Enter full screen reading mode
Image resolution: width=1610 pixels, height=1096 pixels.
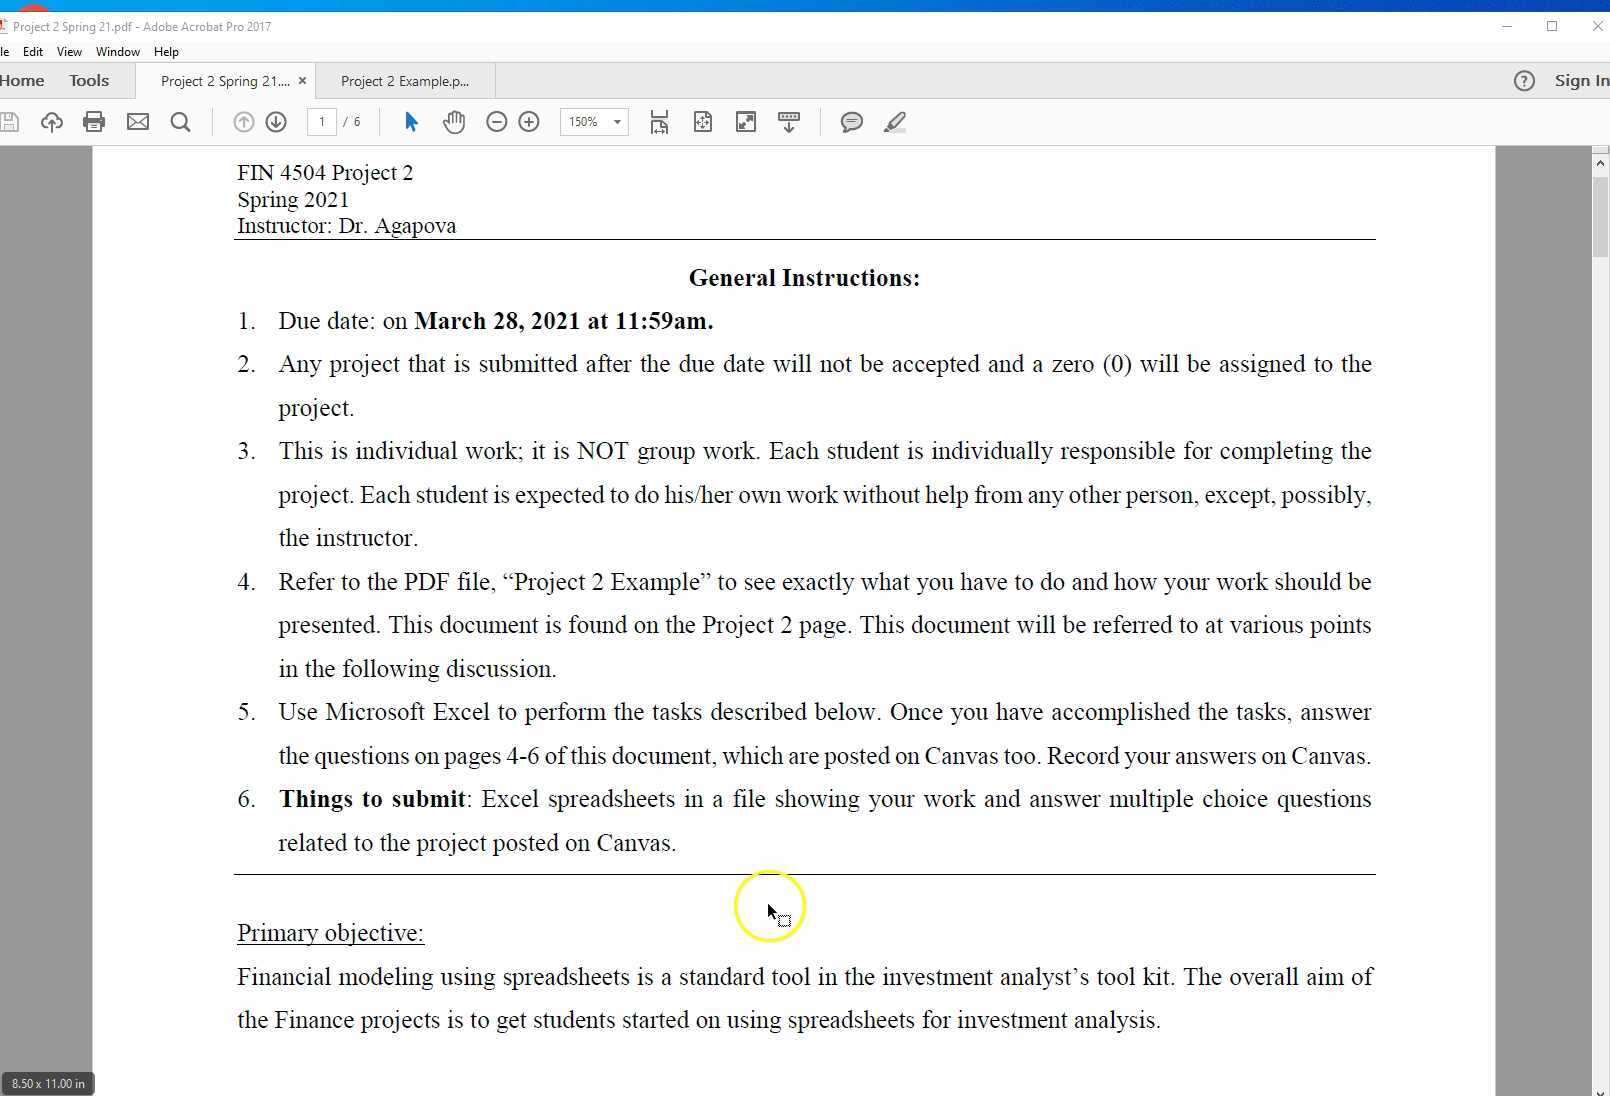tap(745, 122)
